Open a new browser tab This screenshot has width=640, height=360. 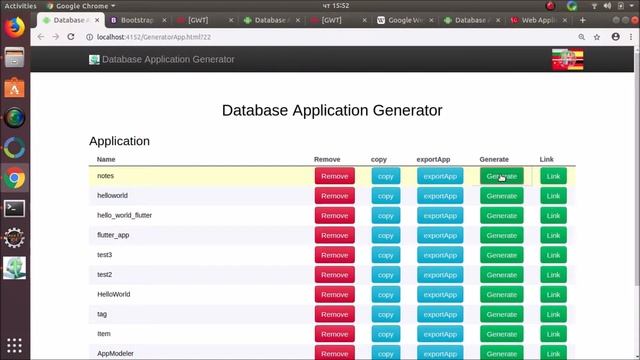[582, 20]
